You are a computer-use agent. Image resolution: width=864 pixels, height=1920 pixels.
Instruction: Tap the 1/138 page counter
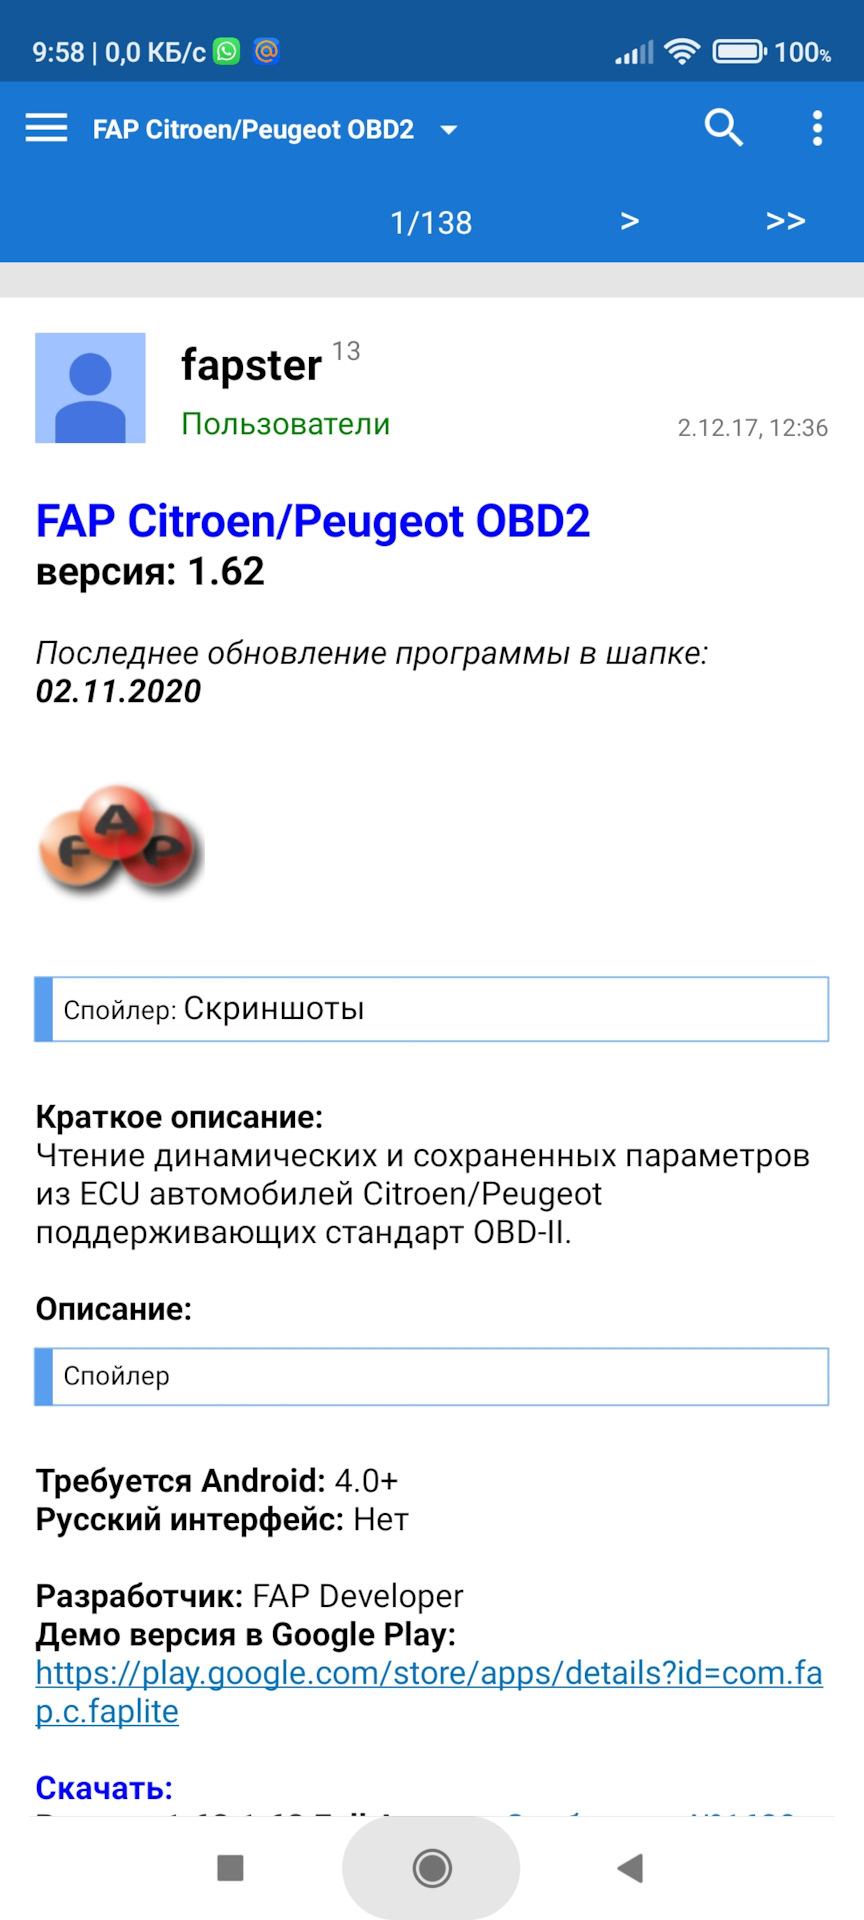(x=432, y=221)
